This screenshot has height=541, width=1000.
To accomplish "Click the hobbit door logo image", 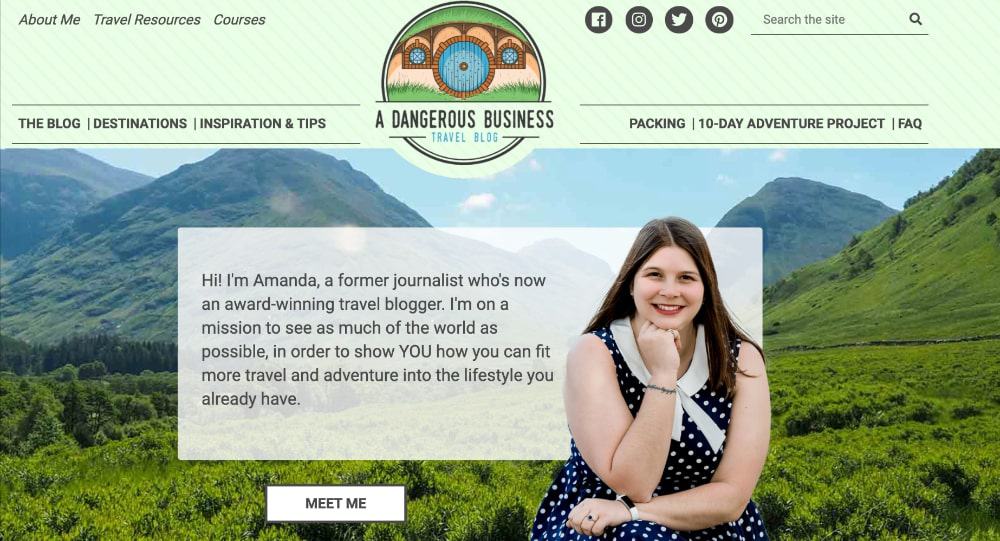I will tap(464, 52).
